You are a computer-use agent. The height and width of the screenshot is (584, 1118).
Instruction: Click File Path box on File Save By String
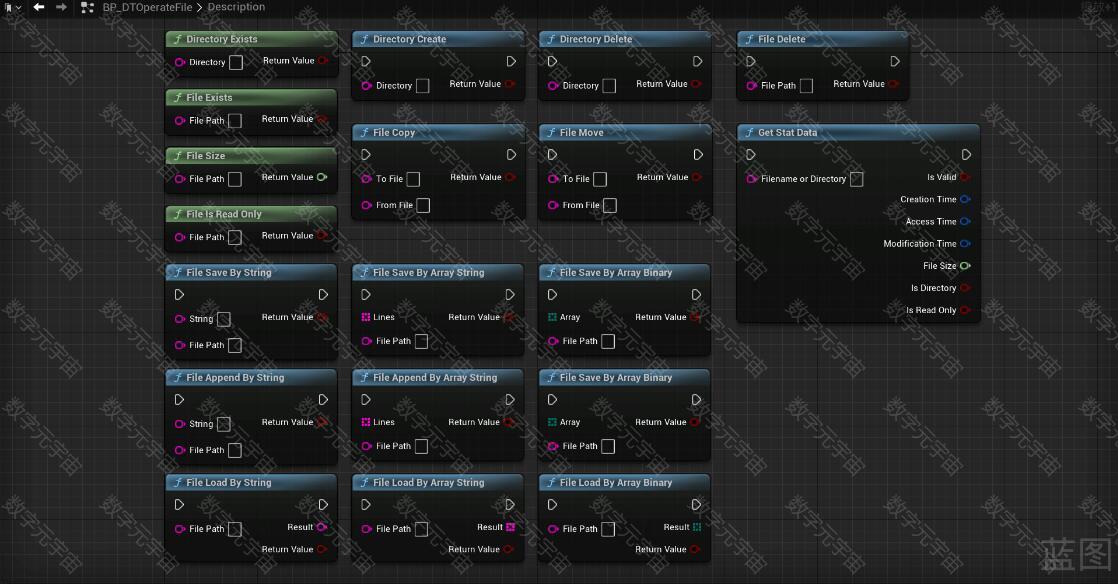(x=235, y=345)
